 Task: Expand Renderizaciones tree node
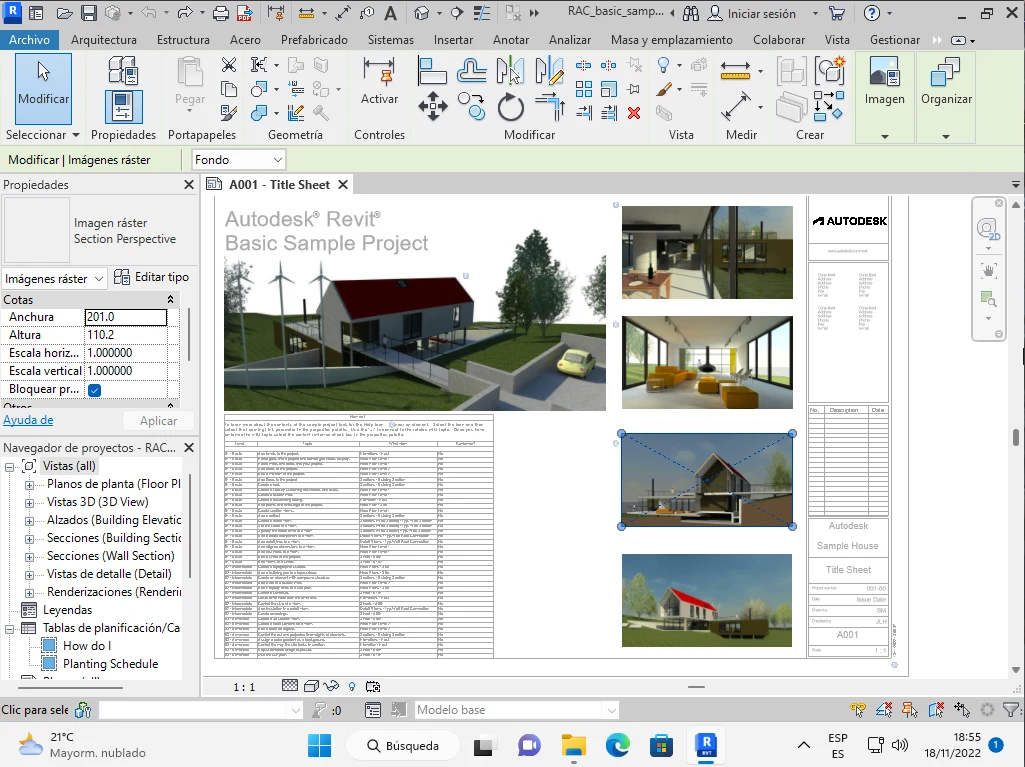pyautogui.click(x=29, y=593)
